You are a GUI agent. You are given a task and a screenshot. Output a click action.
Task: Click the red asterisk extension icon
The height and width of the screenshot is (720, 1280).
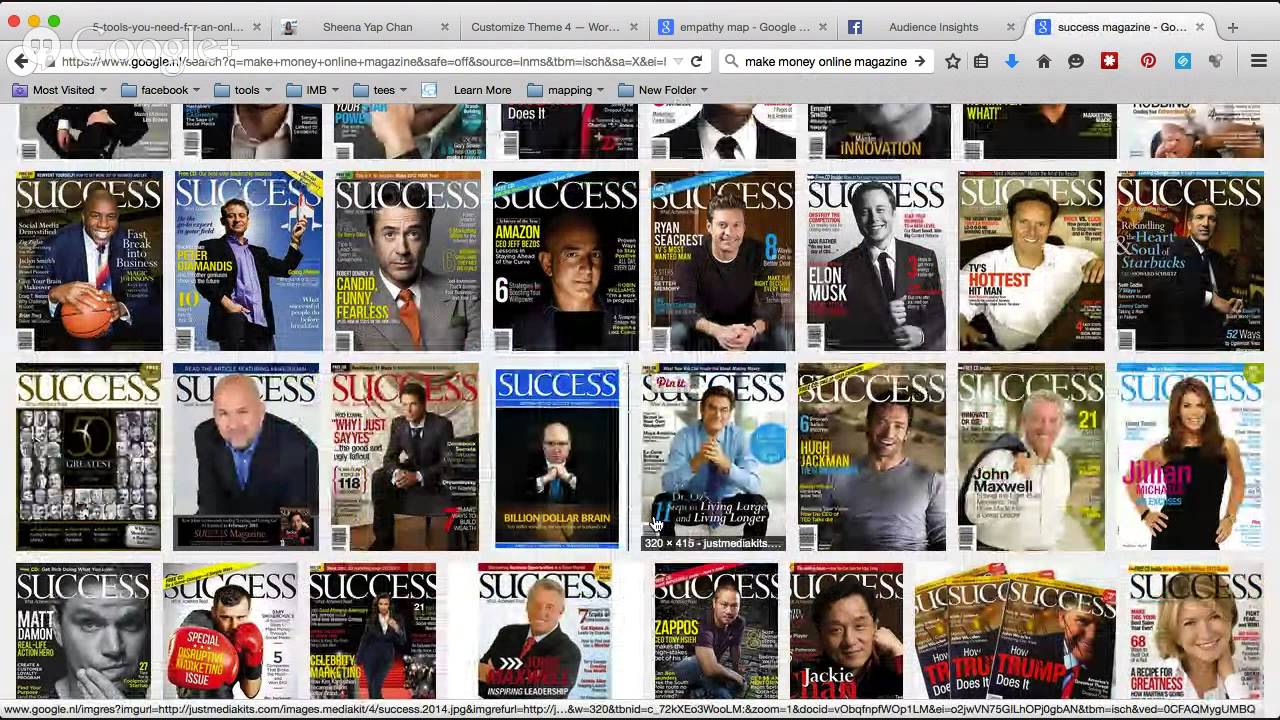coord(1109,61)
